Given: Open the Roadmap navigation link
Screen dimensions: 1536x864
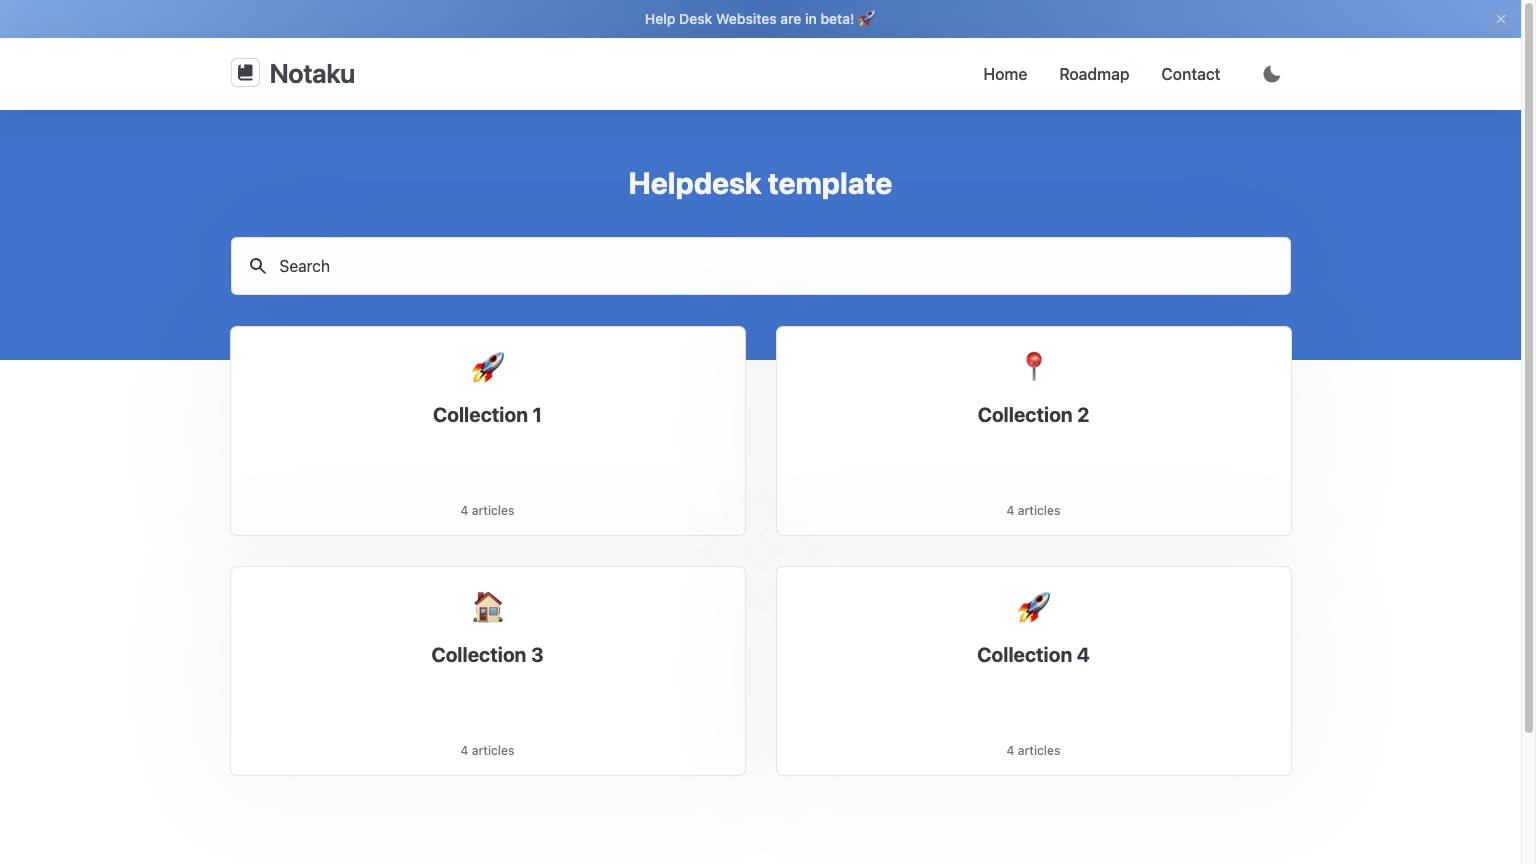Looking at the screenshot, I should click(x=1094, y=74).
